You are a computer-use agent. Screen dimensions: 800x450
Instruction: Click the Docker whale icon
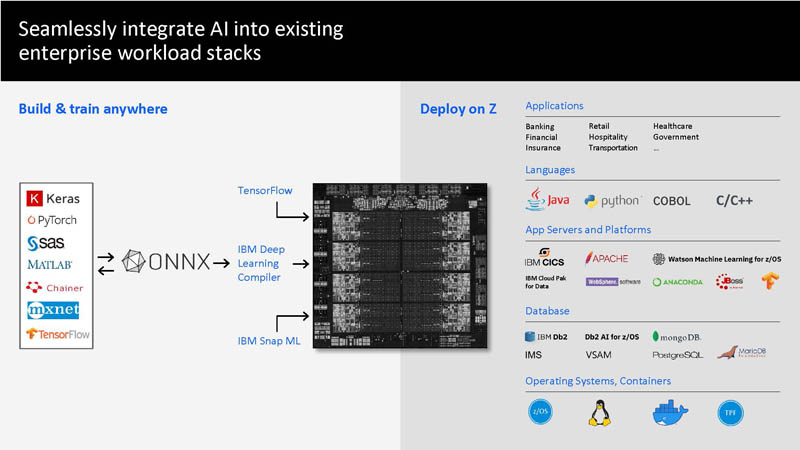(670, 413)
